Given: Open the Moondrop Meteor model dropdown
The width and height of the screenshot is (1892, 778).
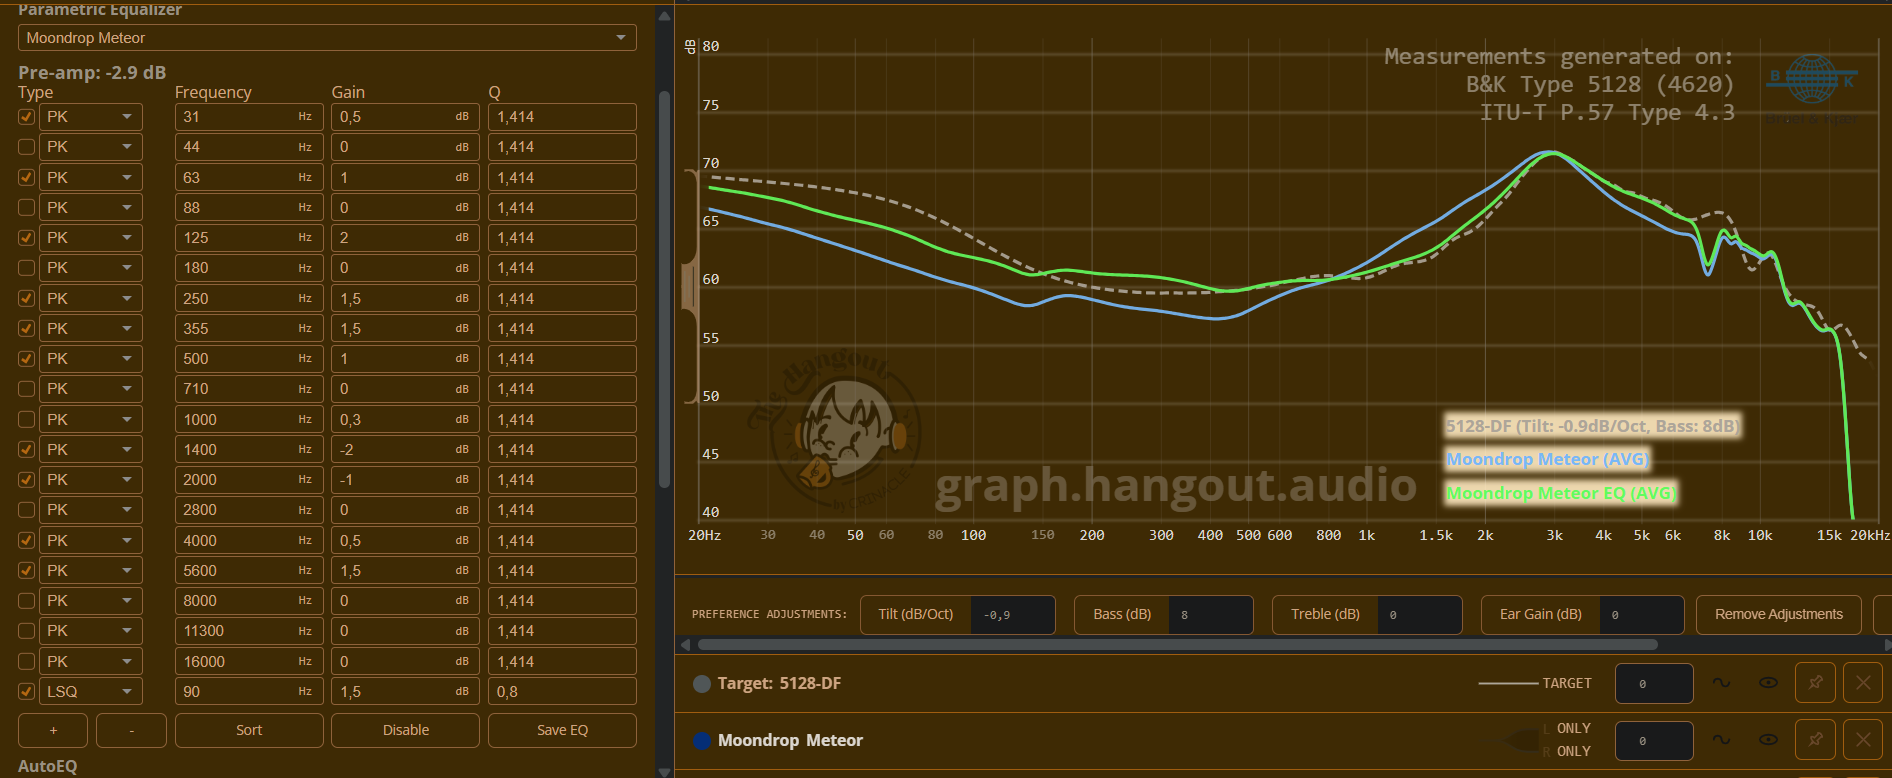Looking at the screenshot, I should [x=327, y=38].
